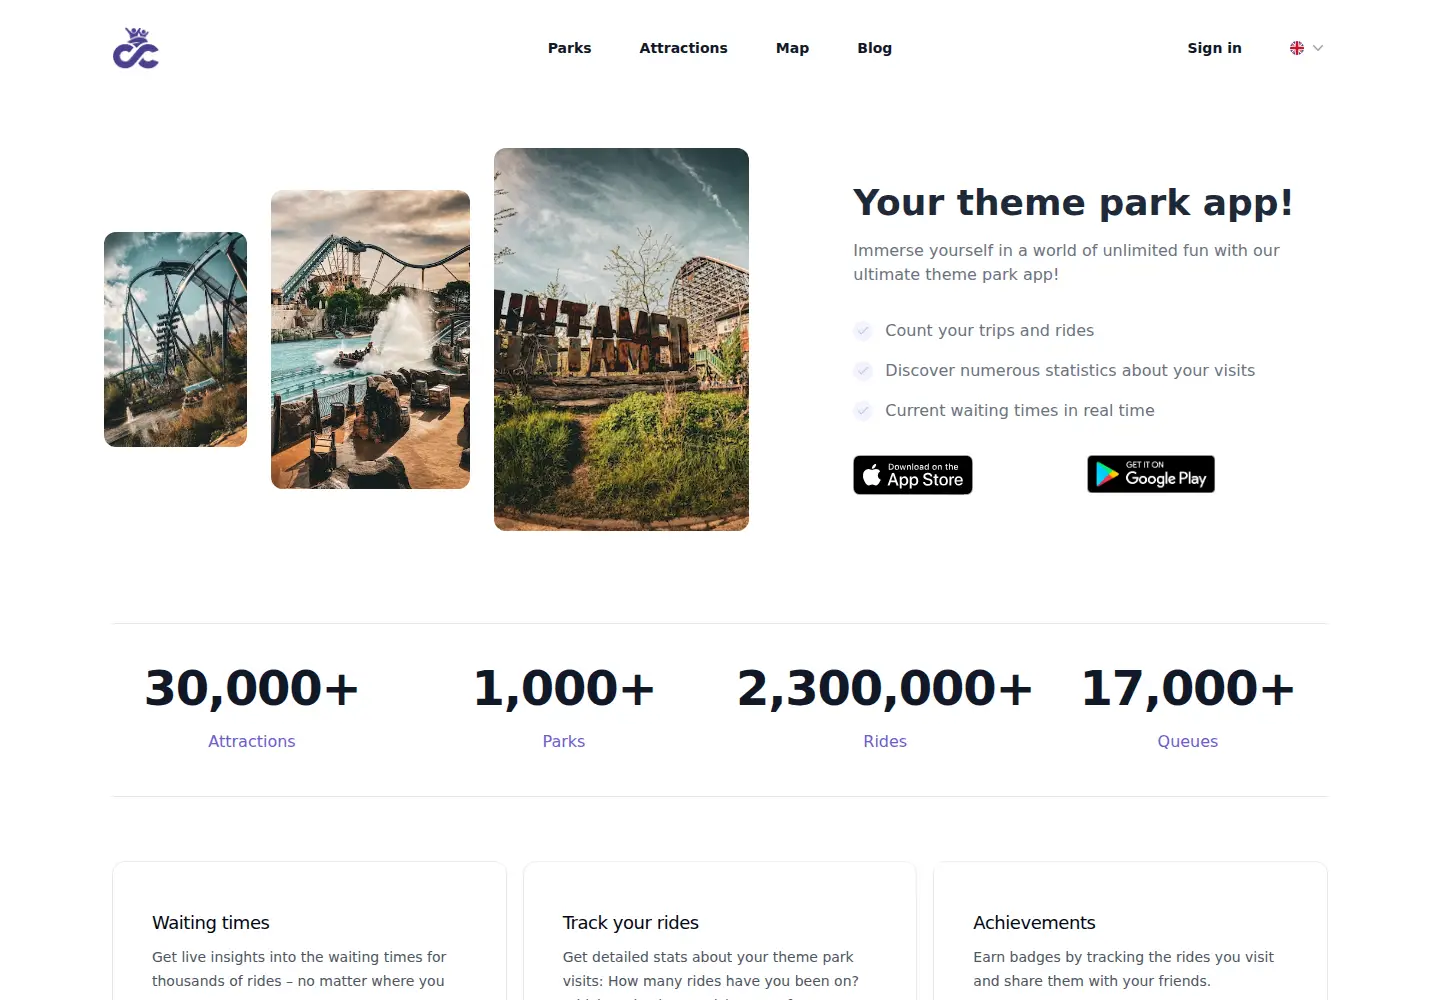Click the crown logo in the header
Screen dimensions: 1440x1000
136,48
